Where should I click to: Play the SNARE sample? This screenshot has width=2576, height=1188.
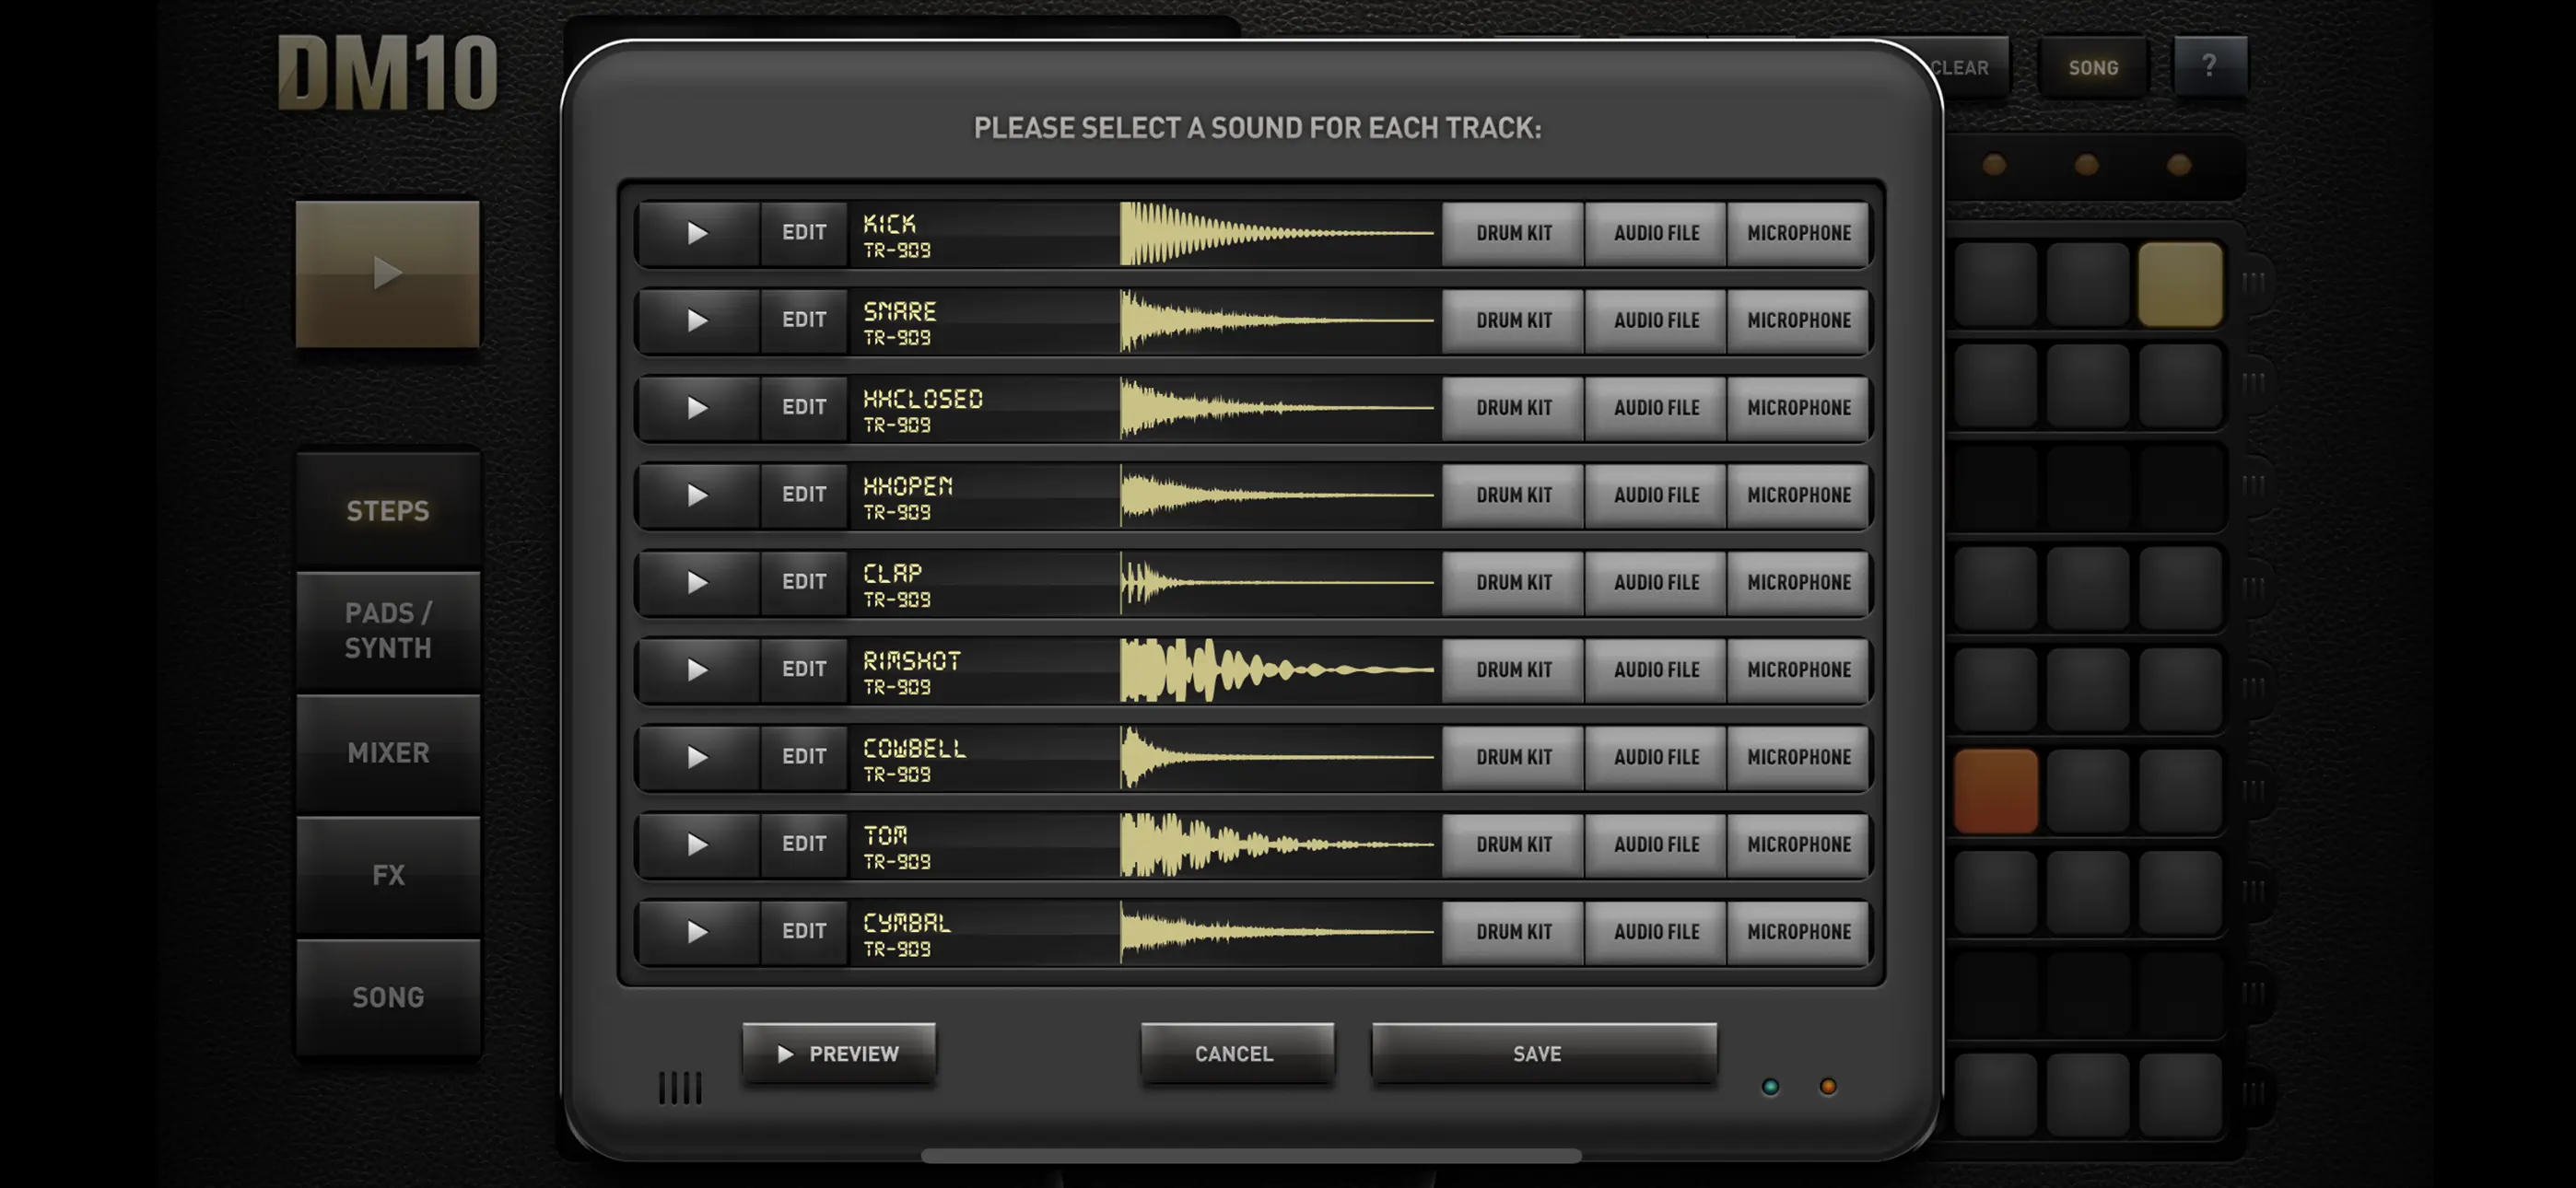click(x=697, y=320)
